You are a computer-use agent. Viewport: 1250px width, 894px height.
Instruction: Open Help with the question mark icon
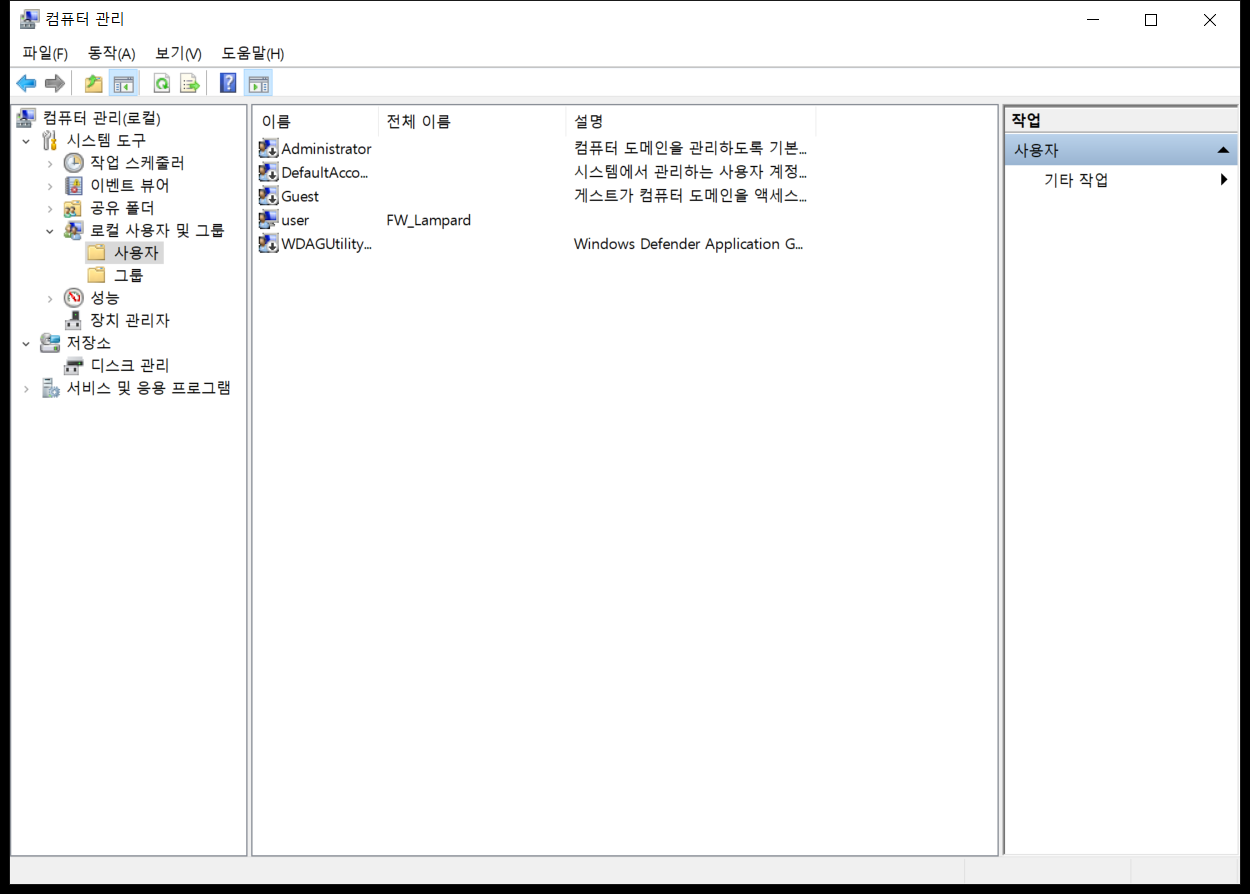tap(228, 84)
